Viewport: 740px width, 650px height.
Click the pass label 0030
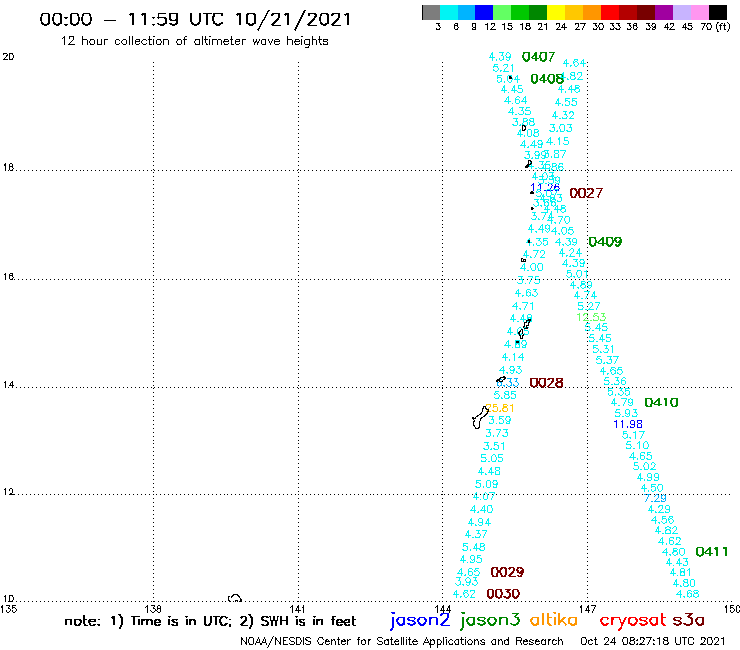coord(503,594)
